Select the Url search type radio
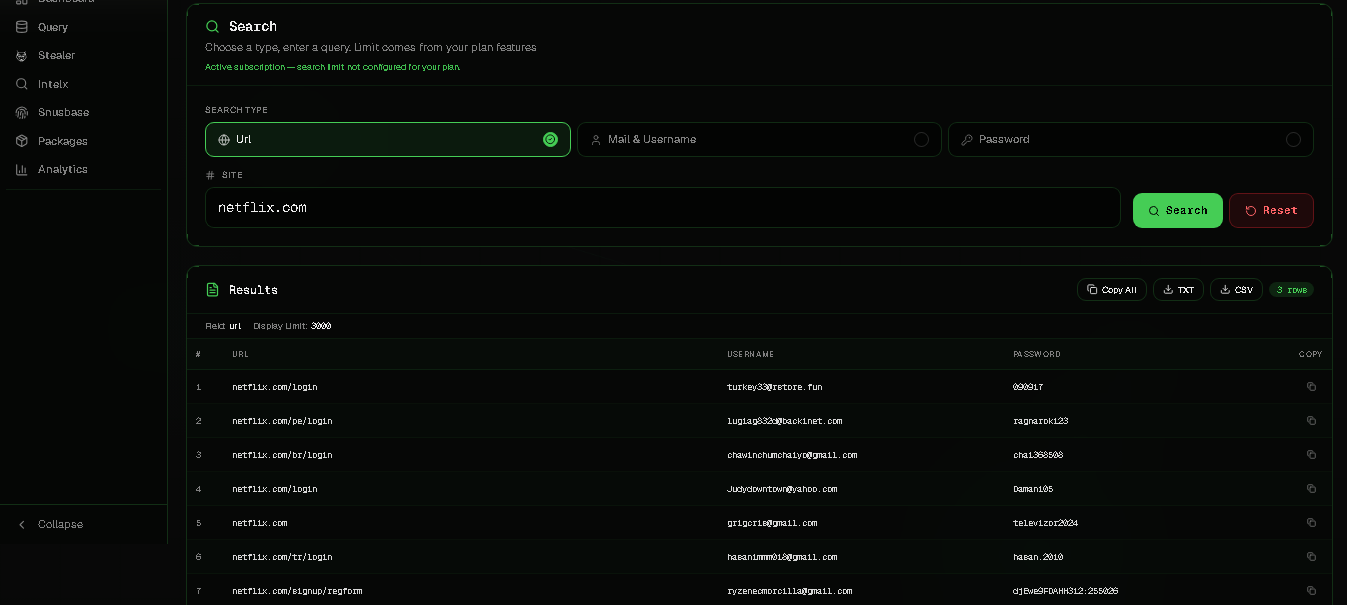Image resolution: width=1347 pixels, height=605 pixels. [x=550, y=139]
